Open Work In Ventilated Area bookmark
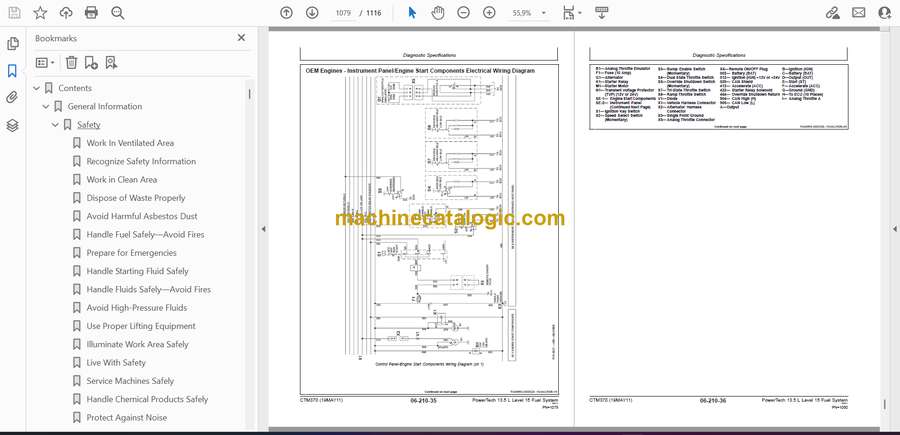 point(130,143)
